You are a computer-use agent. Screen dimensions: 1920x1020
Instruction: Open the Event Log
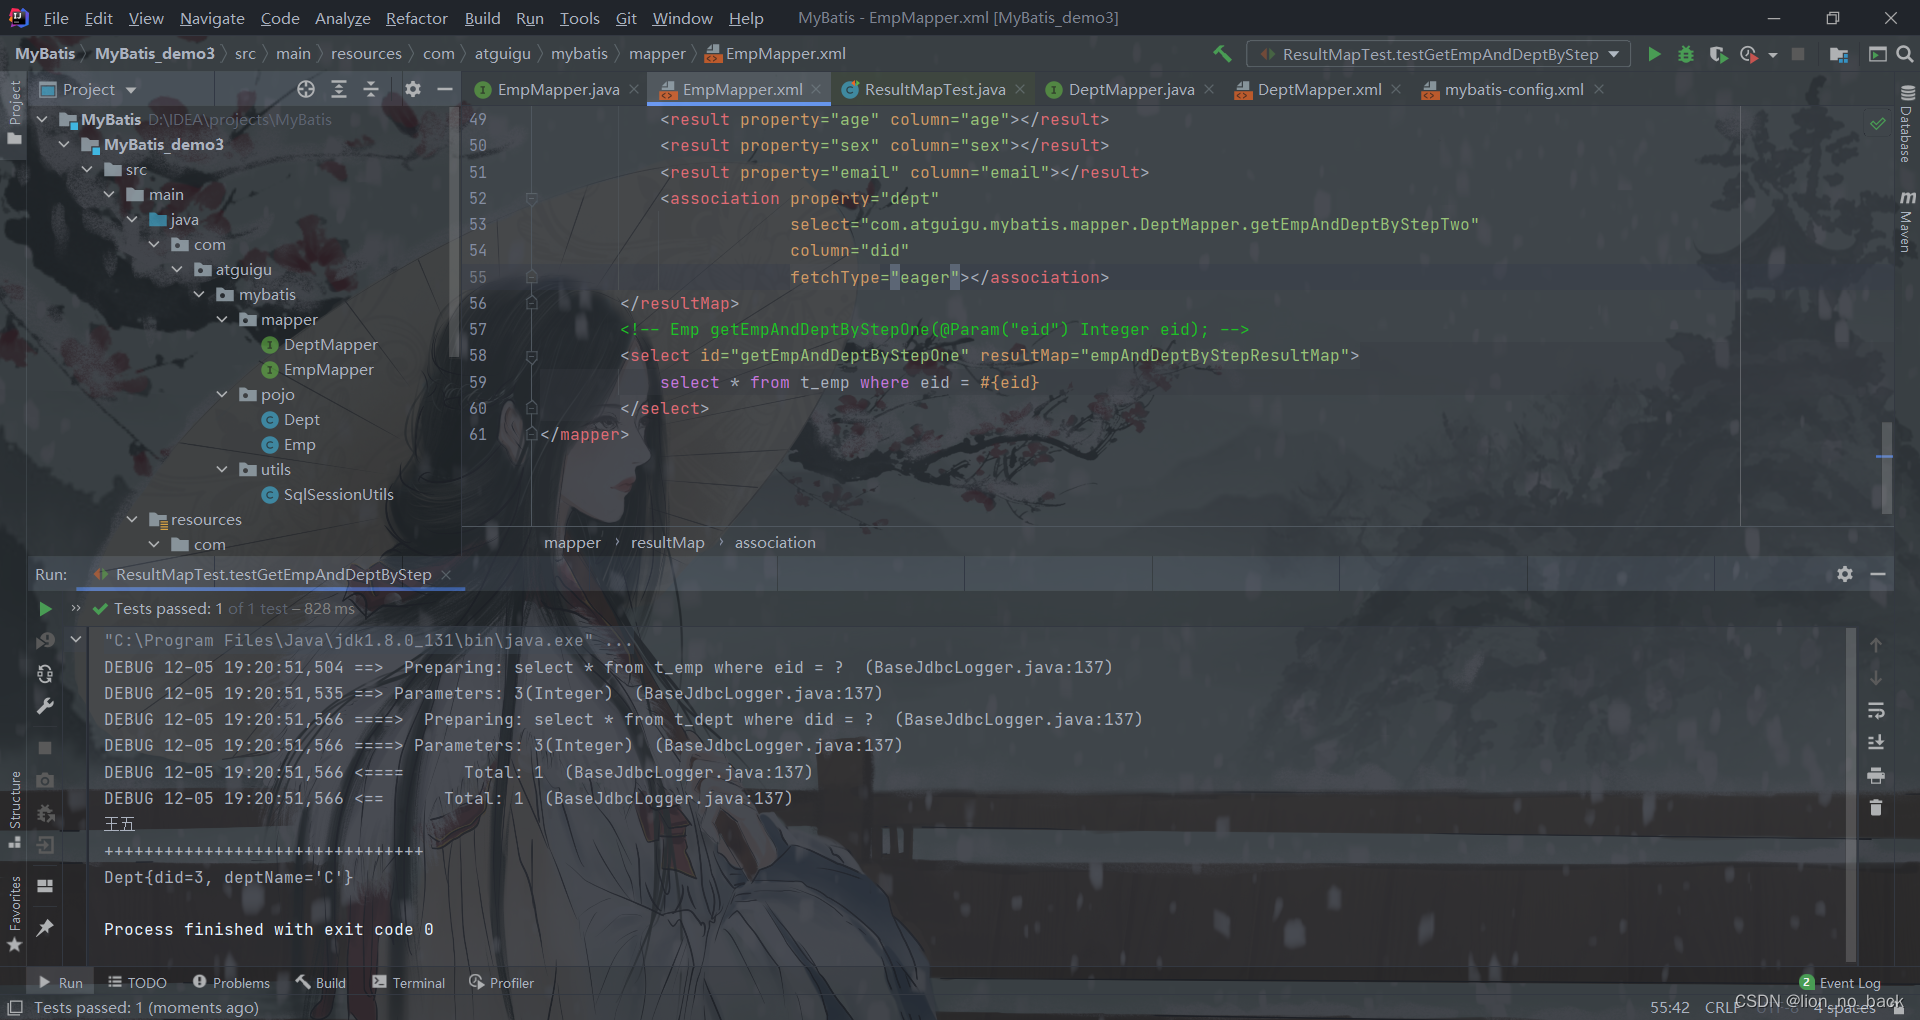1840,983
